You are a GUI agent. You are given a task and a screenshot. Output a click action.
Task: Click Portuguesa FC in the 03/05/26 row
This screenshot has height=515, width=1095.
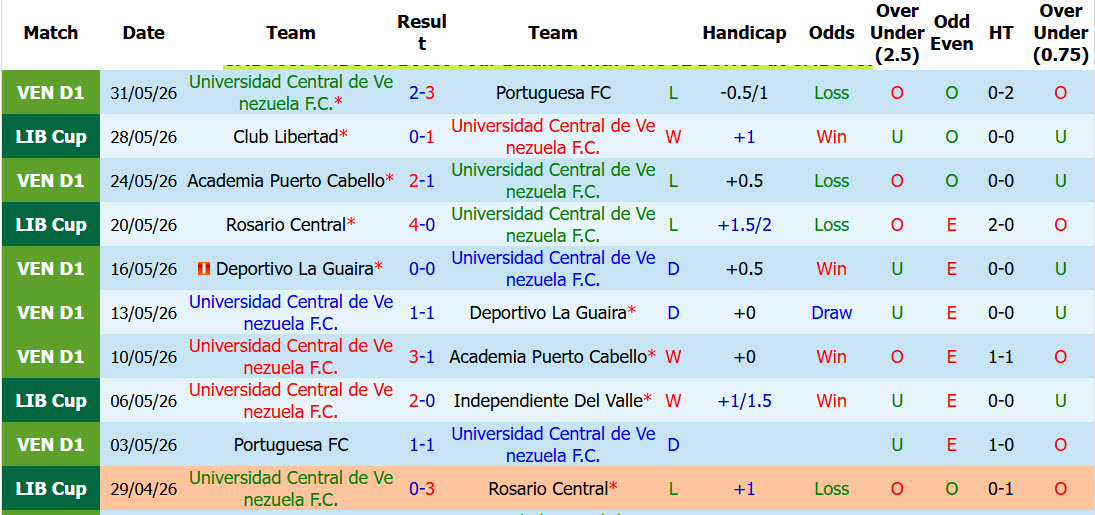pos(291,445)
